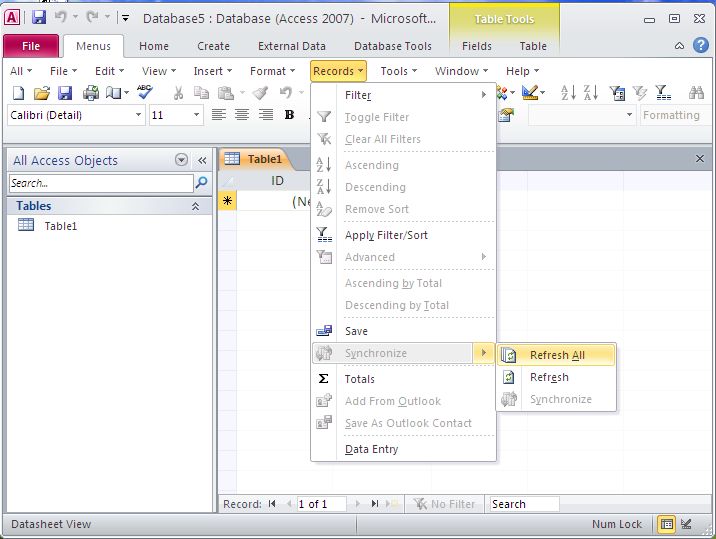Click the Spelling check ABC icon
This screenshot has height=539, width=716.
(x=145, y=92)
